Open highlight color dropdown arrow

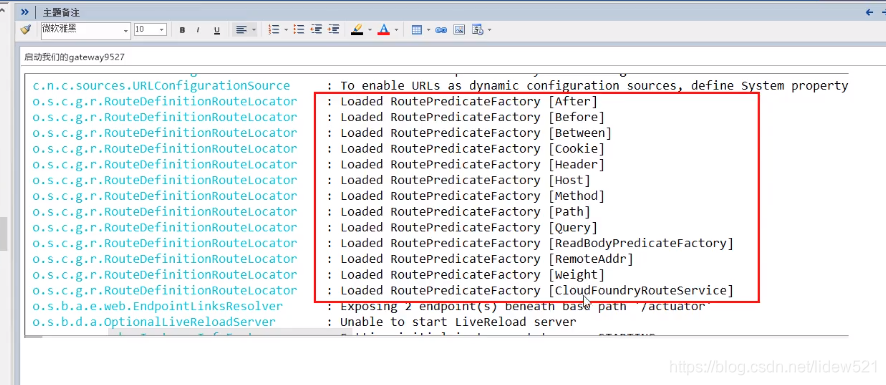[369, 30]
